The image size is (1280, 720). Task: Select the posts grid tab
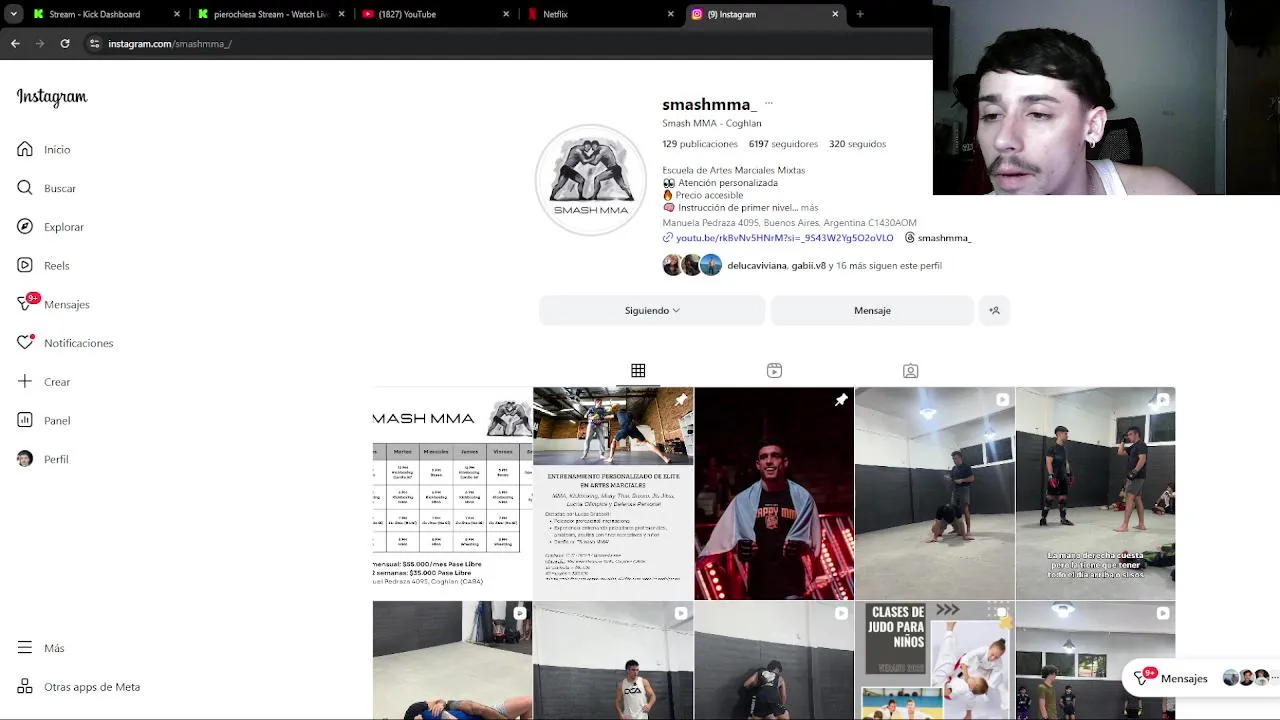(x=638, y=371)
